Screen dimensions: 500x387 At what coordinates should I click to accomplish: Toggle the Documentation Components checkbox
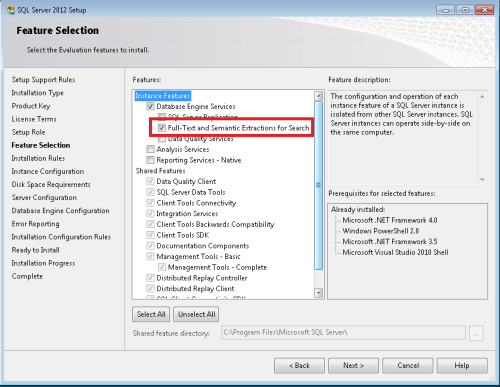(x=150, y=246)
